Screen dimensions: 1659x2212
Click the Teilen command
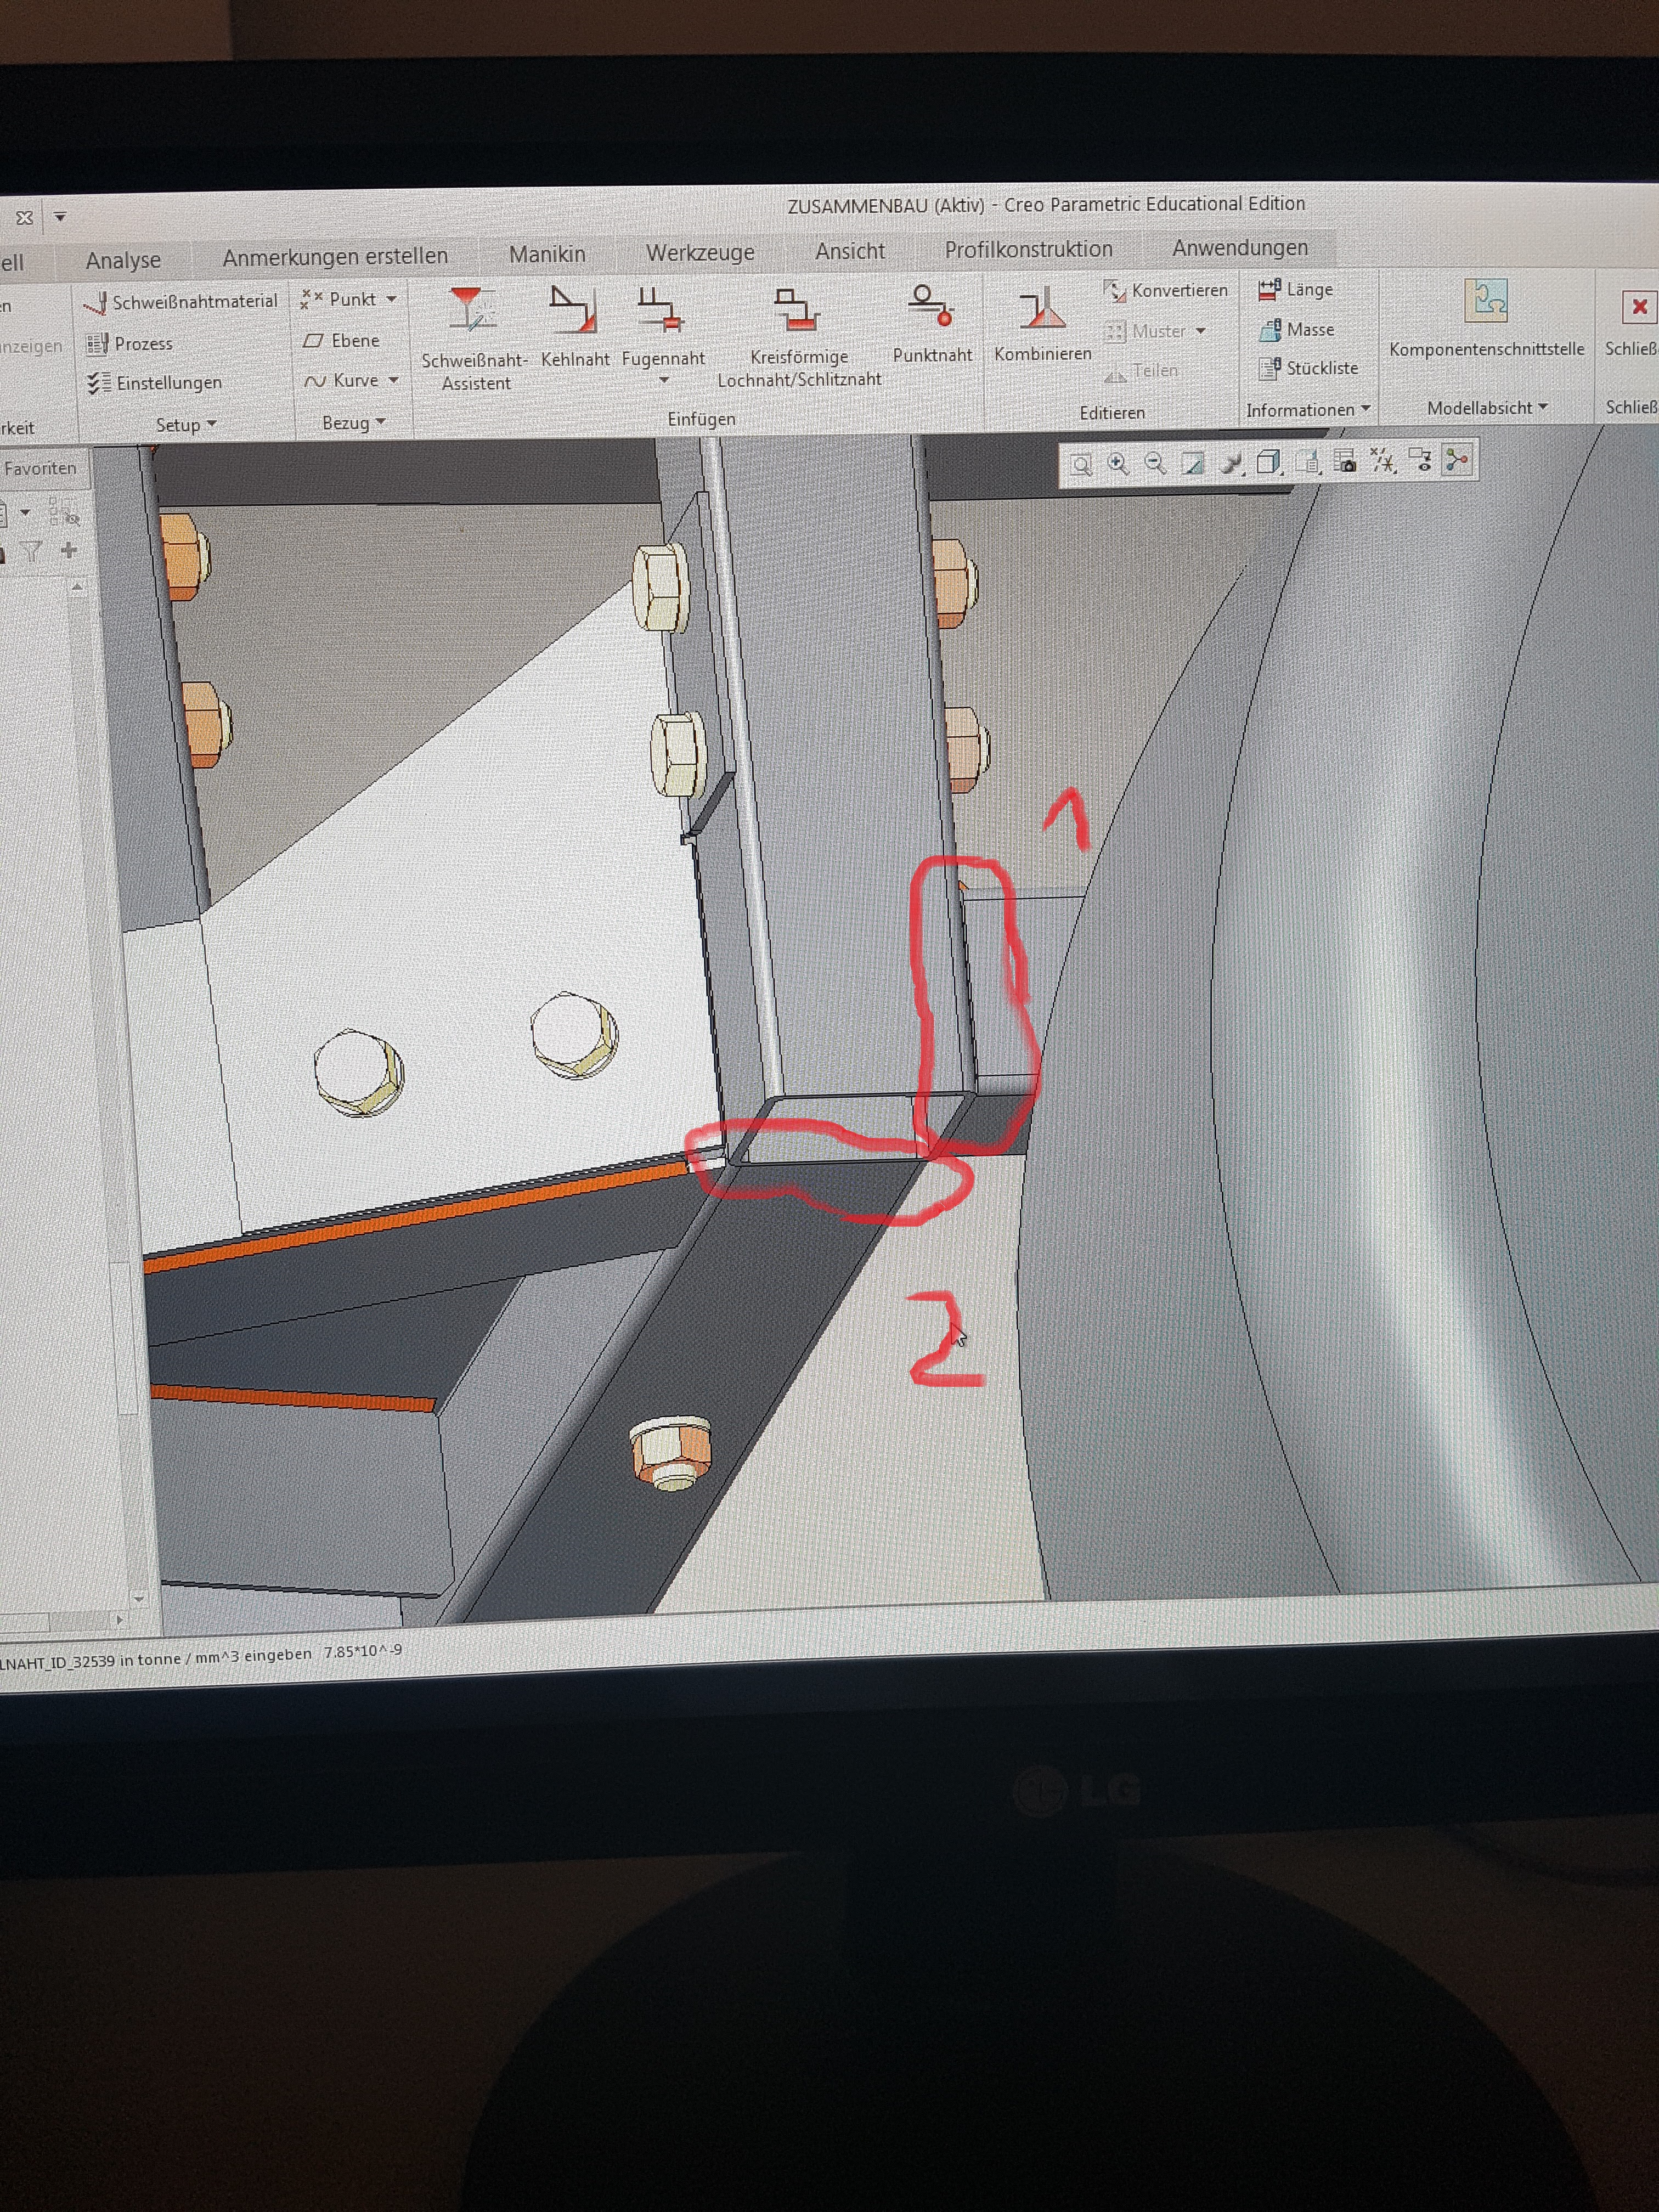(1142, 372)
